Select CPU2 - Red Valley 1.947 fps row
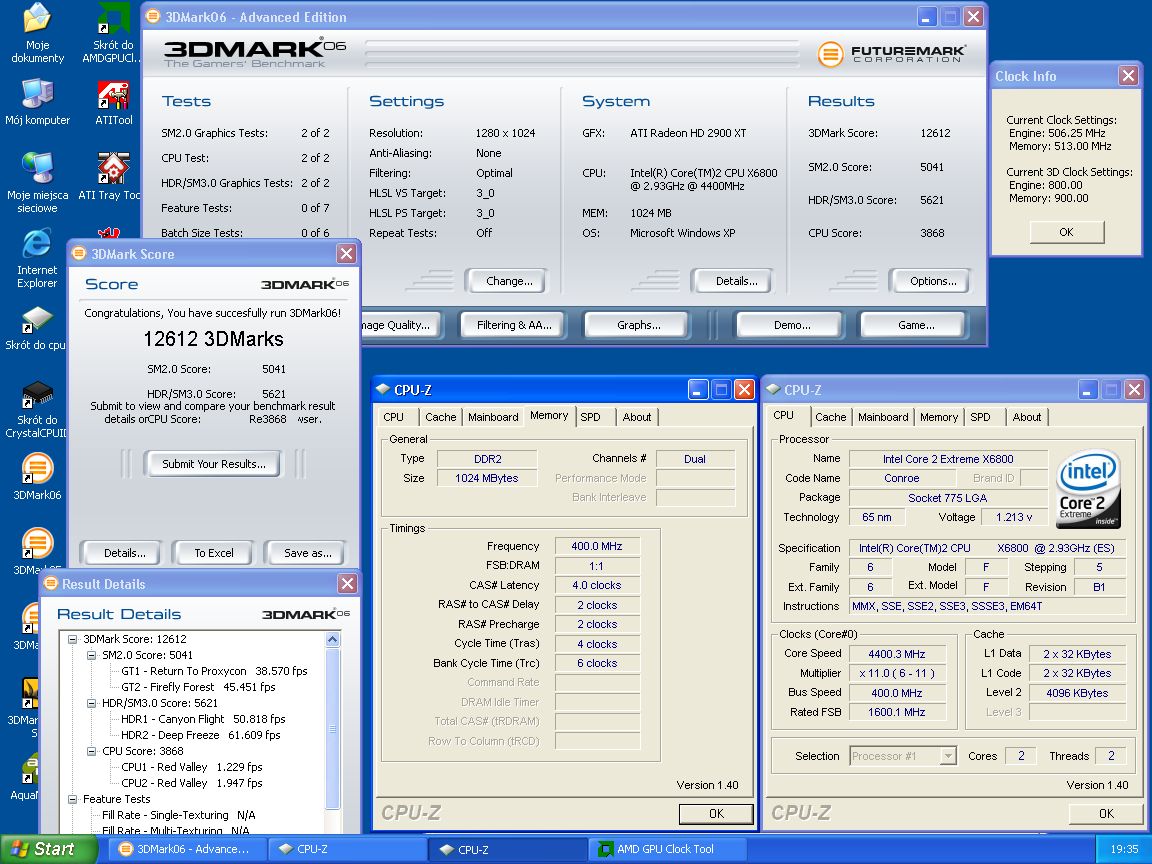The image size is (1152, 864). pyautogui.click(x=191, y=783)
